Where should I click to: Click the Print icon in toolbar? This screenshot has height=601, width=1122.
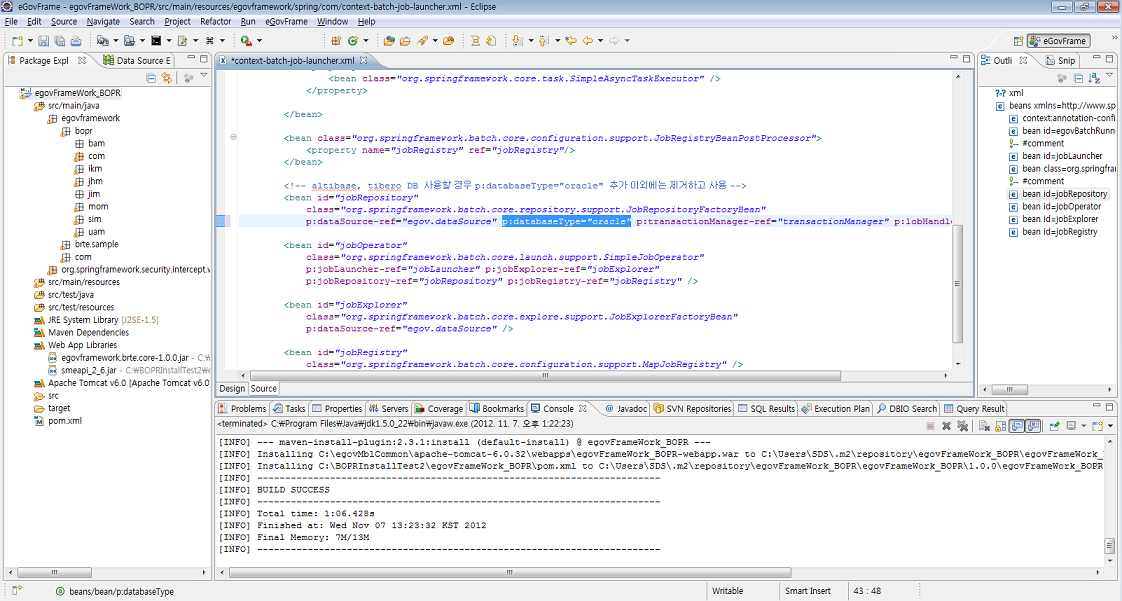tap(76, 41)
